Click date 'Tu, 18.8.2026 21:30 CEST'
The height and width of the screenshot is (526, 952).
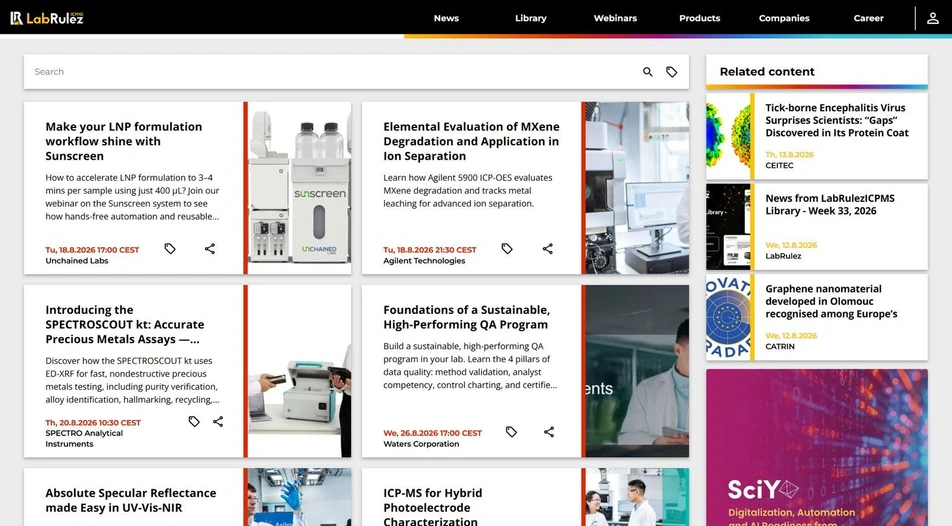click(x=430, y=250)
